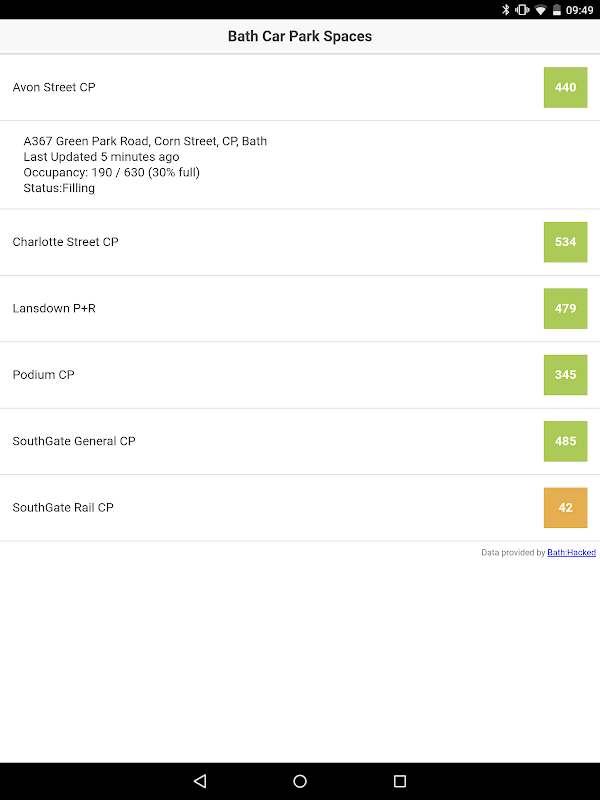Tap the Android home circle icon
Image resolution: width=600 pixels, height=800 pixels.
click(x=300, y=781)
